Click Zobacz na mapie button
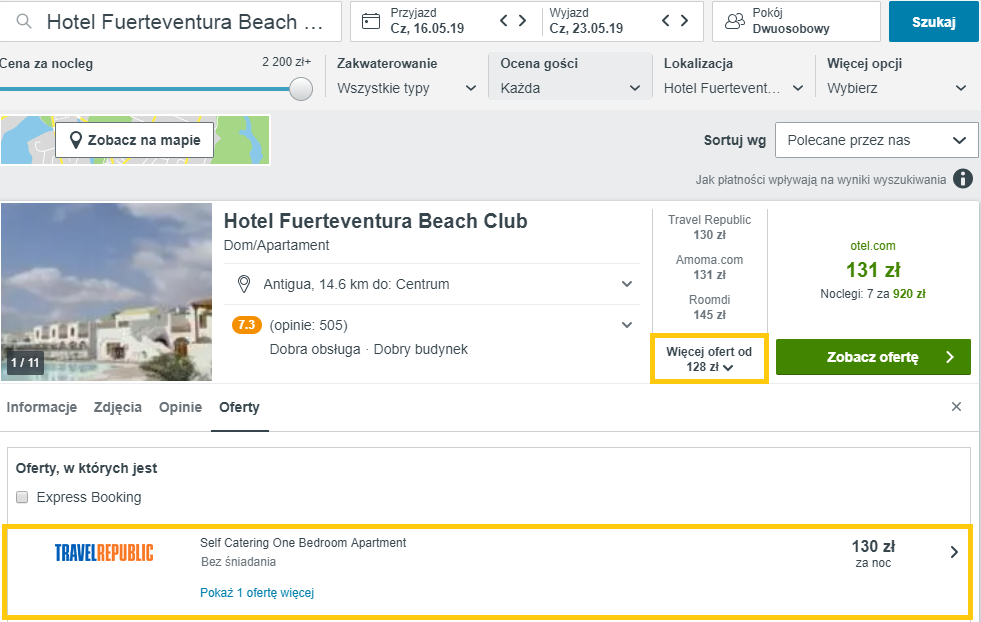Screen dimensions: 981x622 tap(135, 140)
